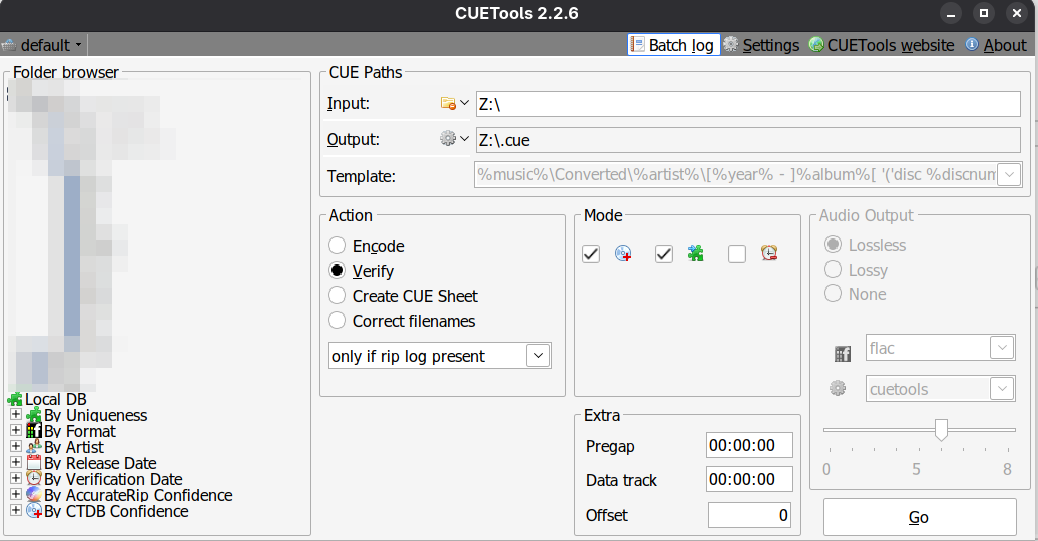This screenshot has height=541, width=1038.
Task: Enable the unchecked alarm clock mode checkbox
Action: tap(737, 254)
